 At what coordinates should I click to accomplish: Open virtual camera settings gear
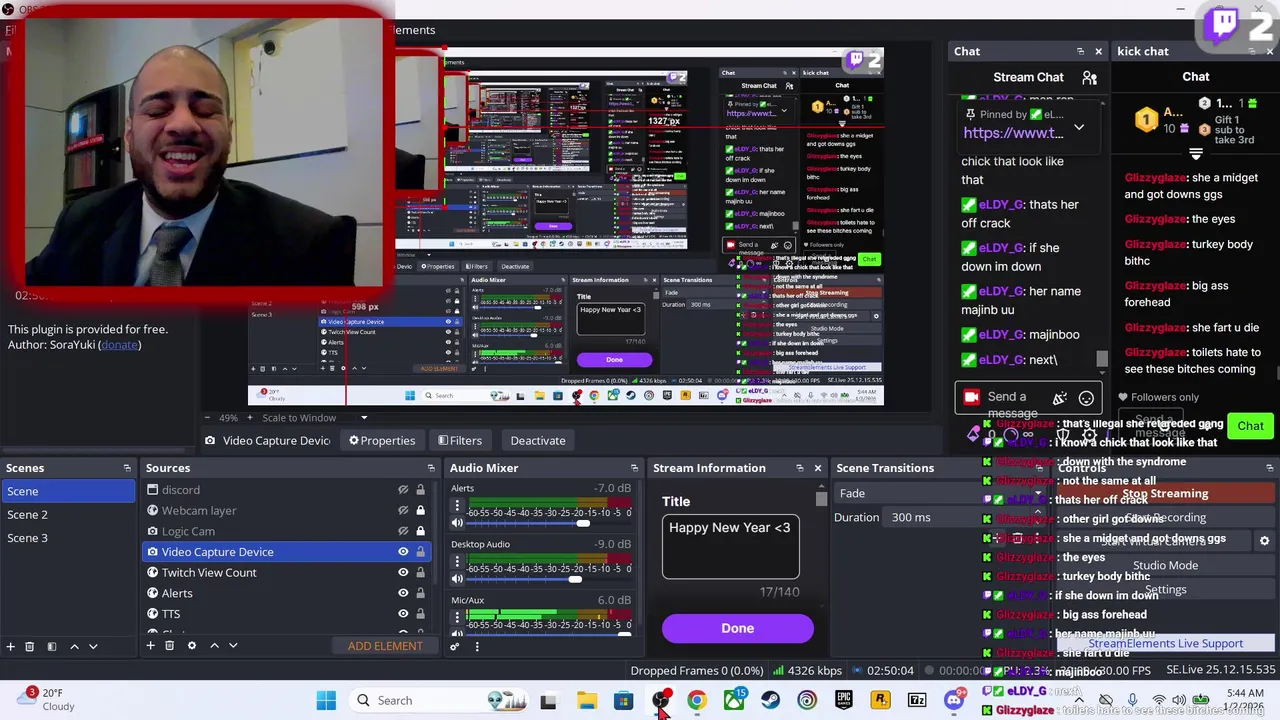tap(1264, 540)
